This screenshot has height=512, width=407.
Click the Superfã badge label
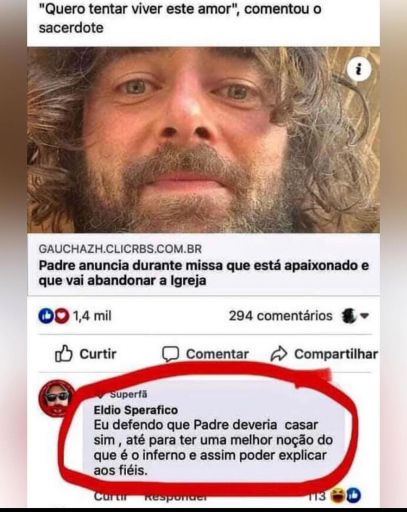point(128,394)
